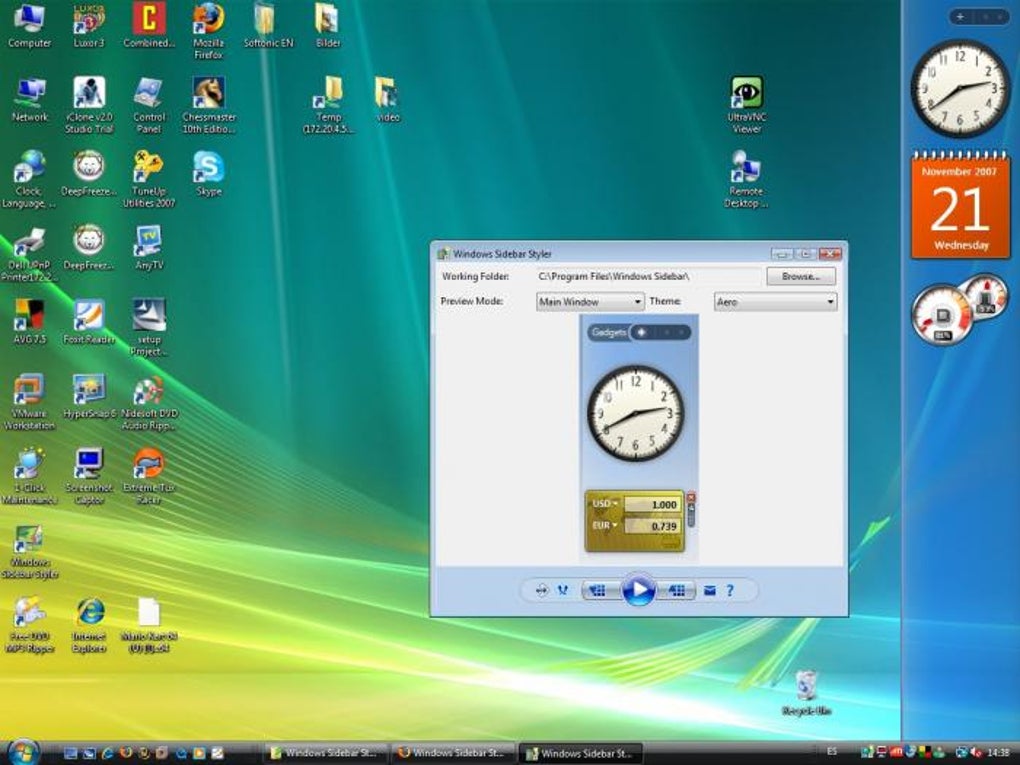Viewport: 1020px width, 765px height.
Task: Click the icon between the arrow and play group
Action: (563, 591)
